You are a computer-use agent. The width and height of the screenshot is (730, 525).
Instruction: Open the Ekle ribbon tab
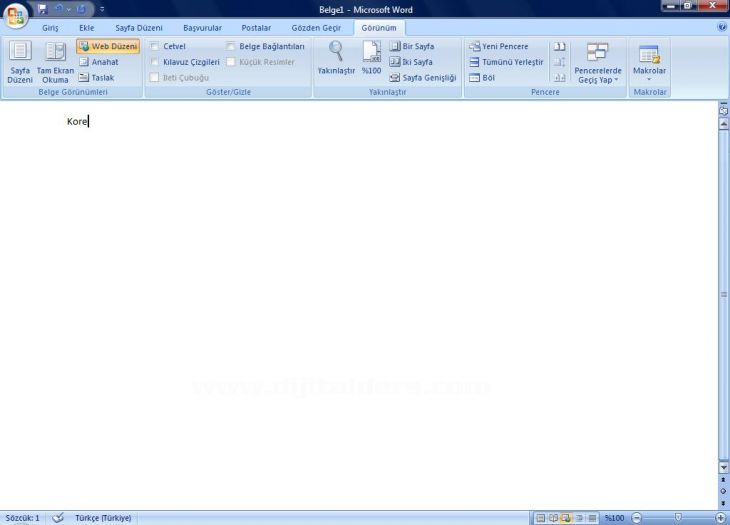(87, 28)
